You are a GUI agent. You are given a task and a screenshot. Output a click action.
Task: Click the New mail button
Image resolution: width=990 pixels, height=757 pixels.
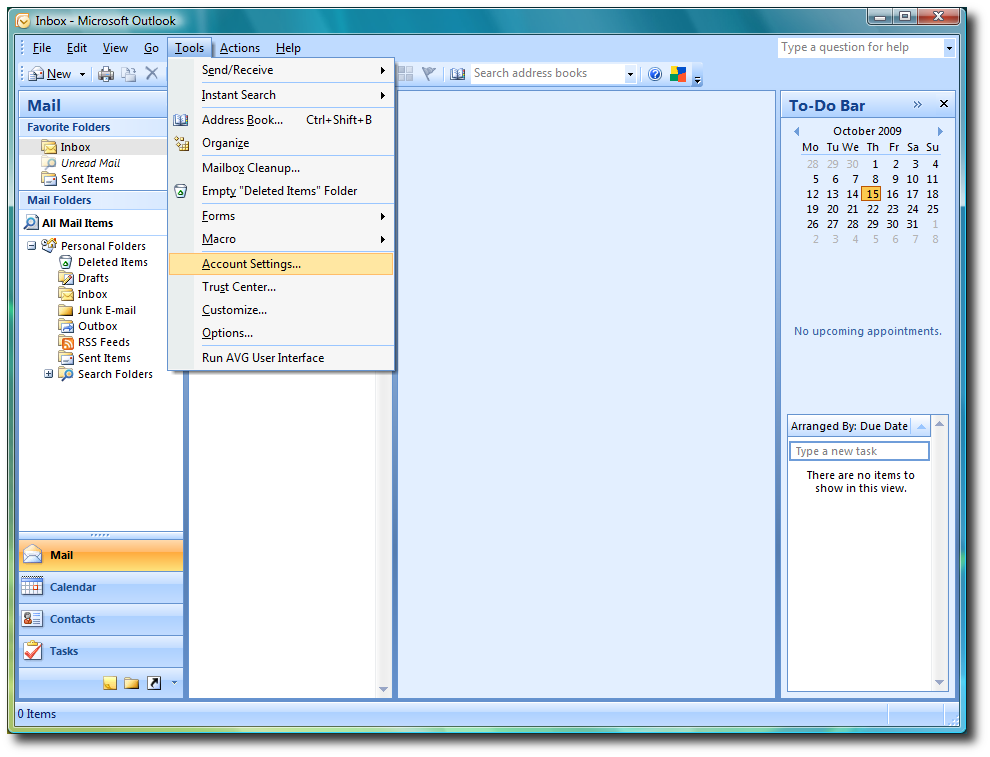pyautogui.click(x=51, y=75)
